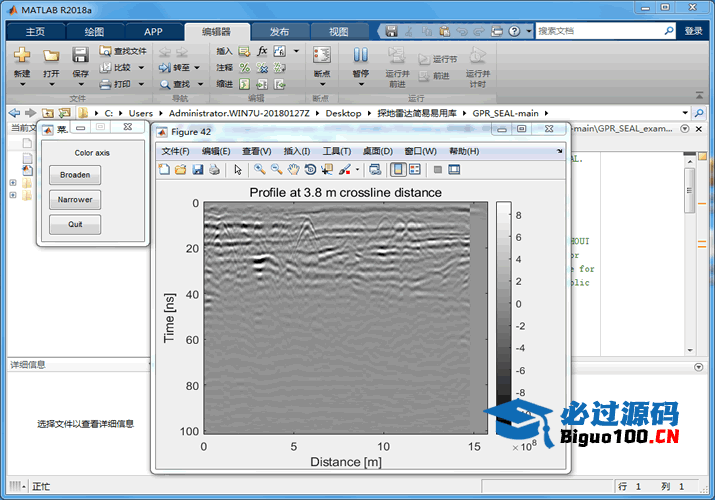Click the Broaden button
Image resolution: width=715 pixels, height=500 pixels.
[75, 175]
